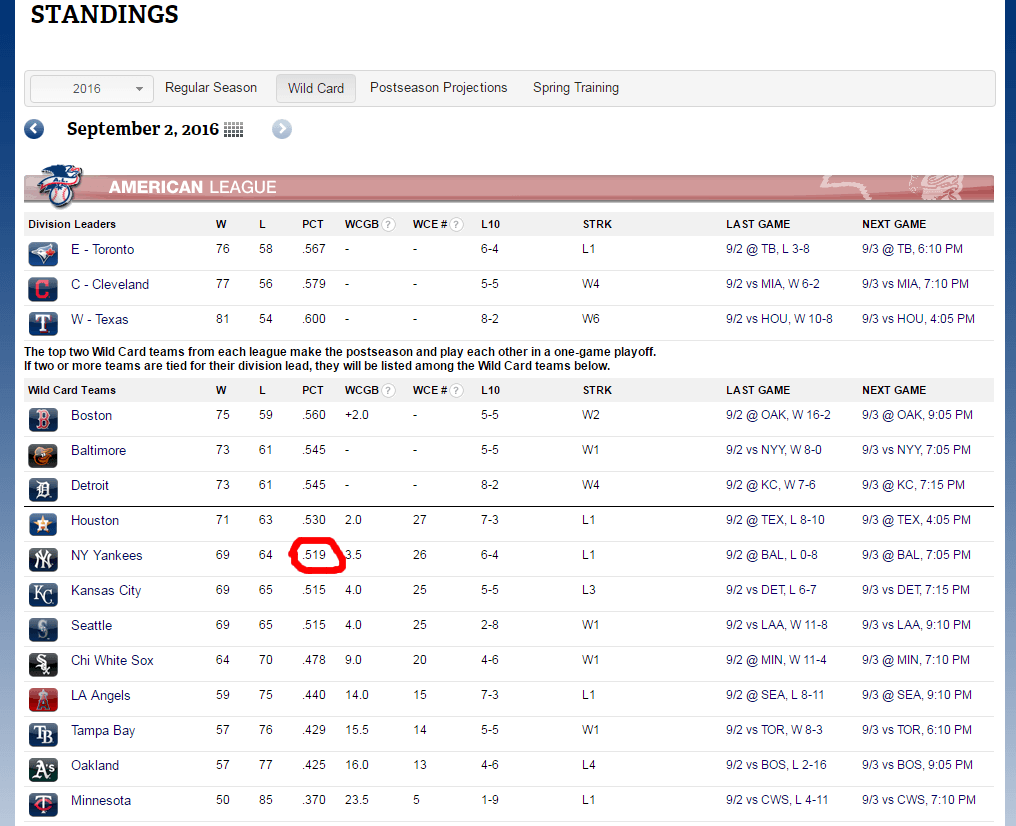Click the Houston Astros logo icon
This screenshot has width=1016, height=826.
[x=43, y=525]
